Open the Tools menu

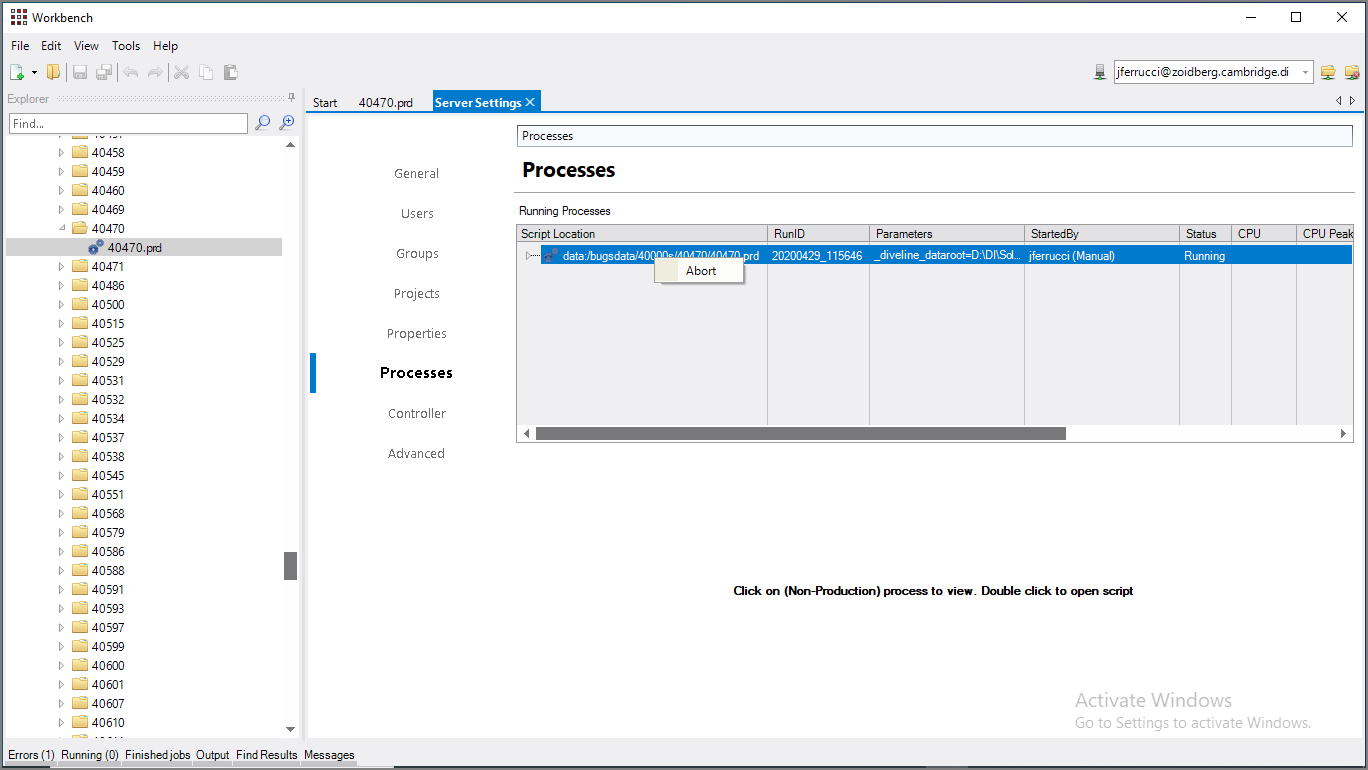pyautogui.click(x=126, y=46)
